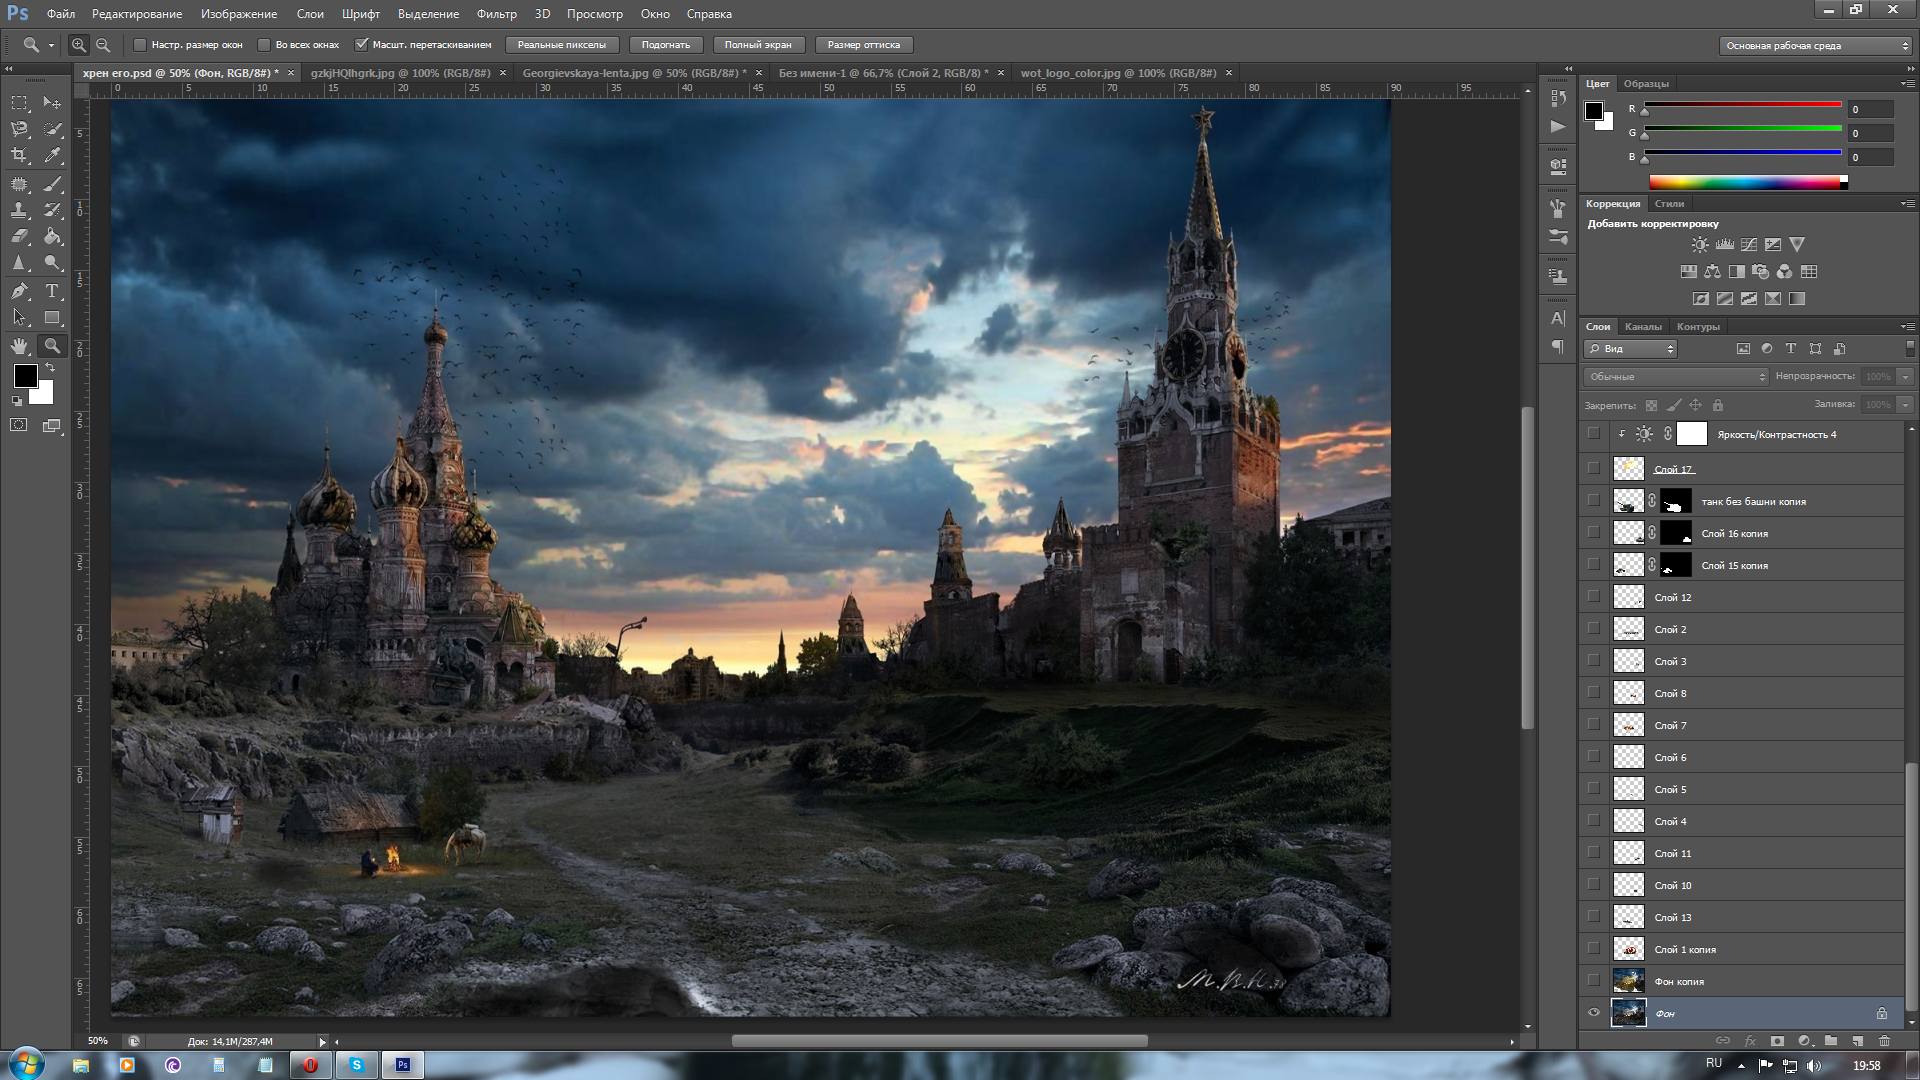Viewport: 1920px width, 1080px height.
Task: Select the Paint Bucket tool
Action: pyautogui.click(x=53, y=236)
